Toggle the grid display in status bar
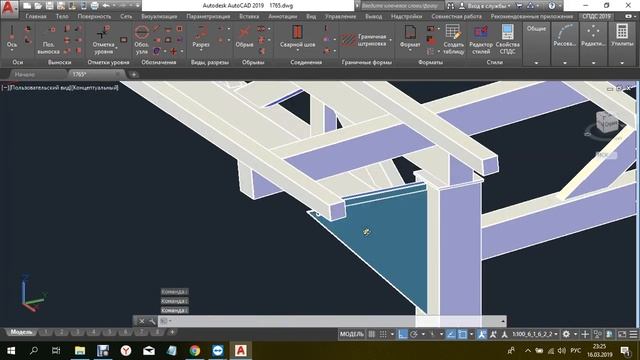Screen dimensions: 640x360 click(371, 334)
